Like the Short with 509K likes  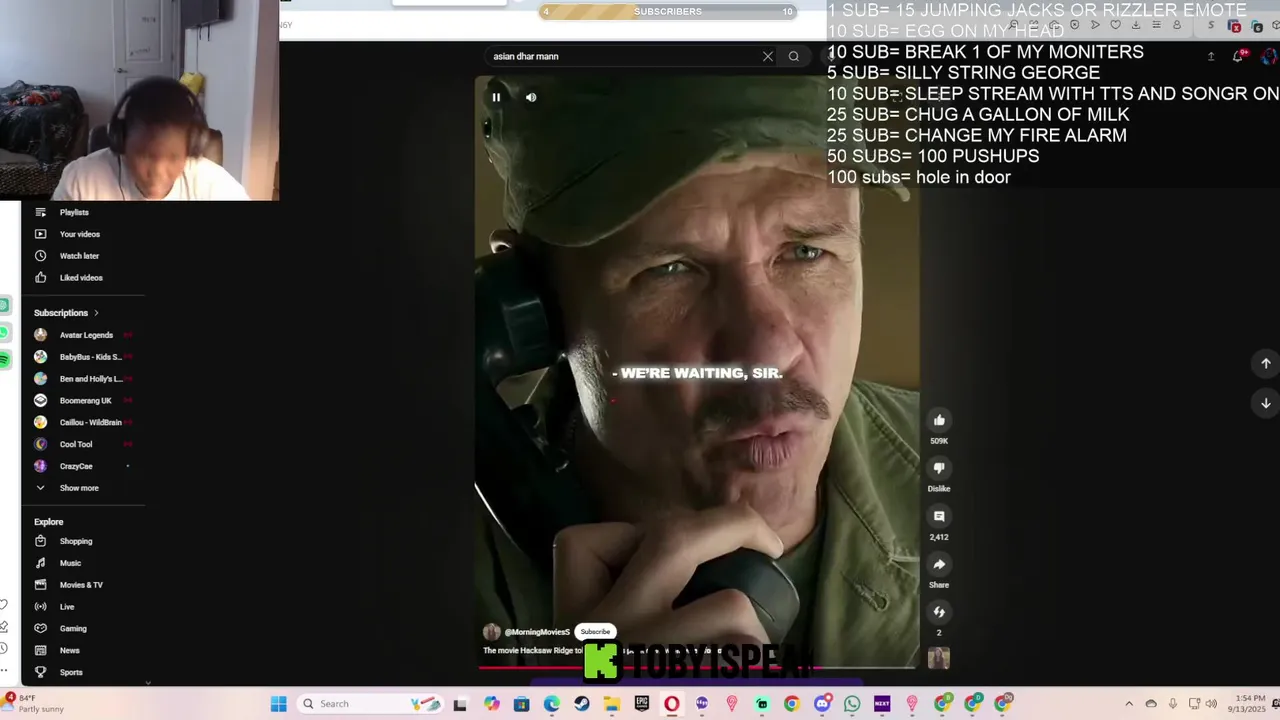pyautogui.click(x=939, y=420)
